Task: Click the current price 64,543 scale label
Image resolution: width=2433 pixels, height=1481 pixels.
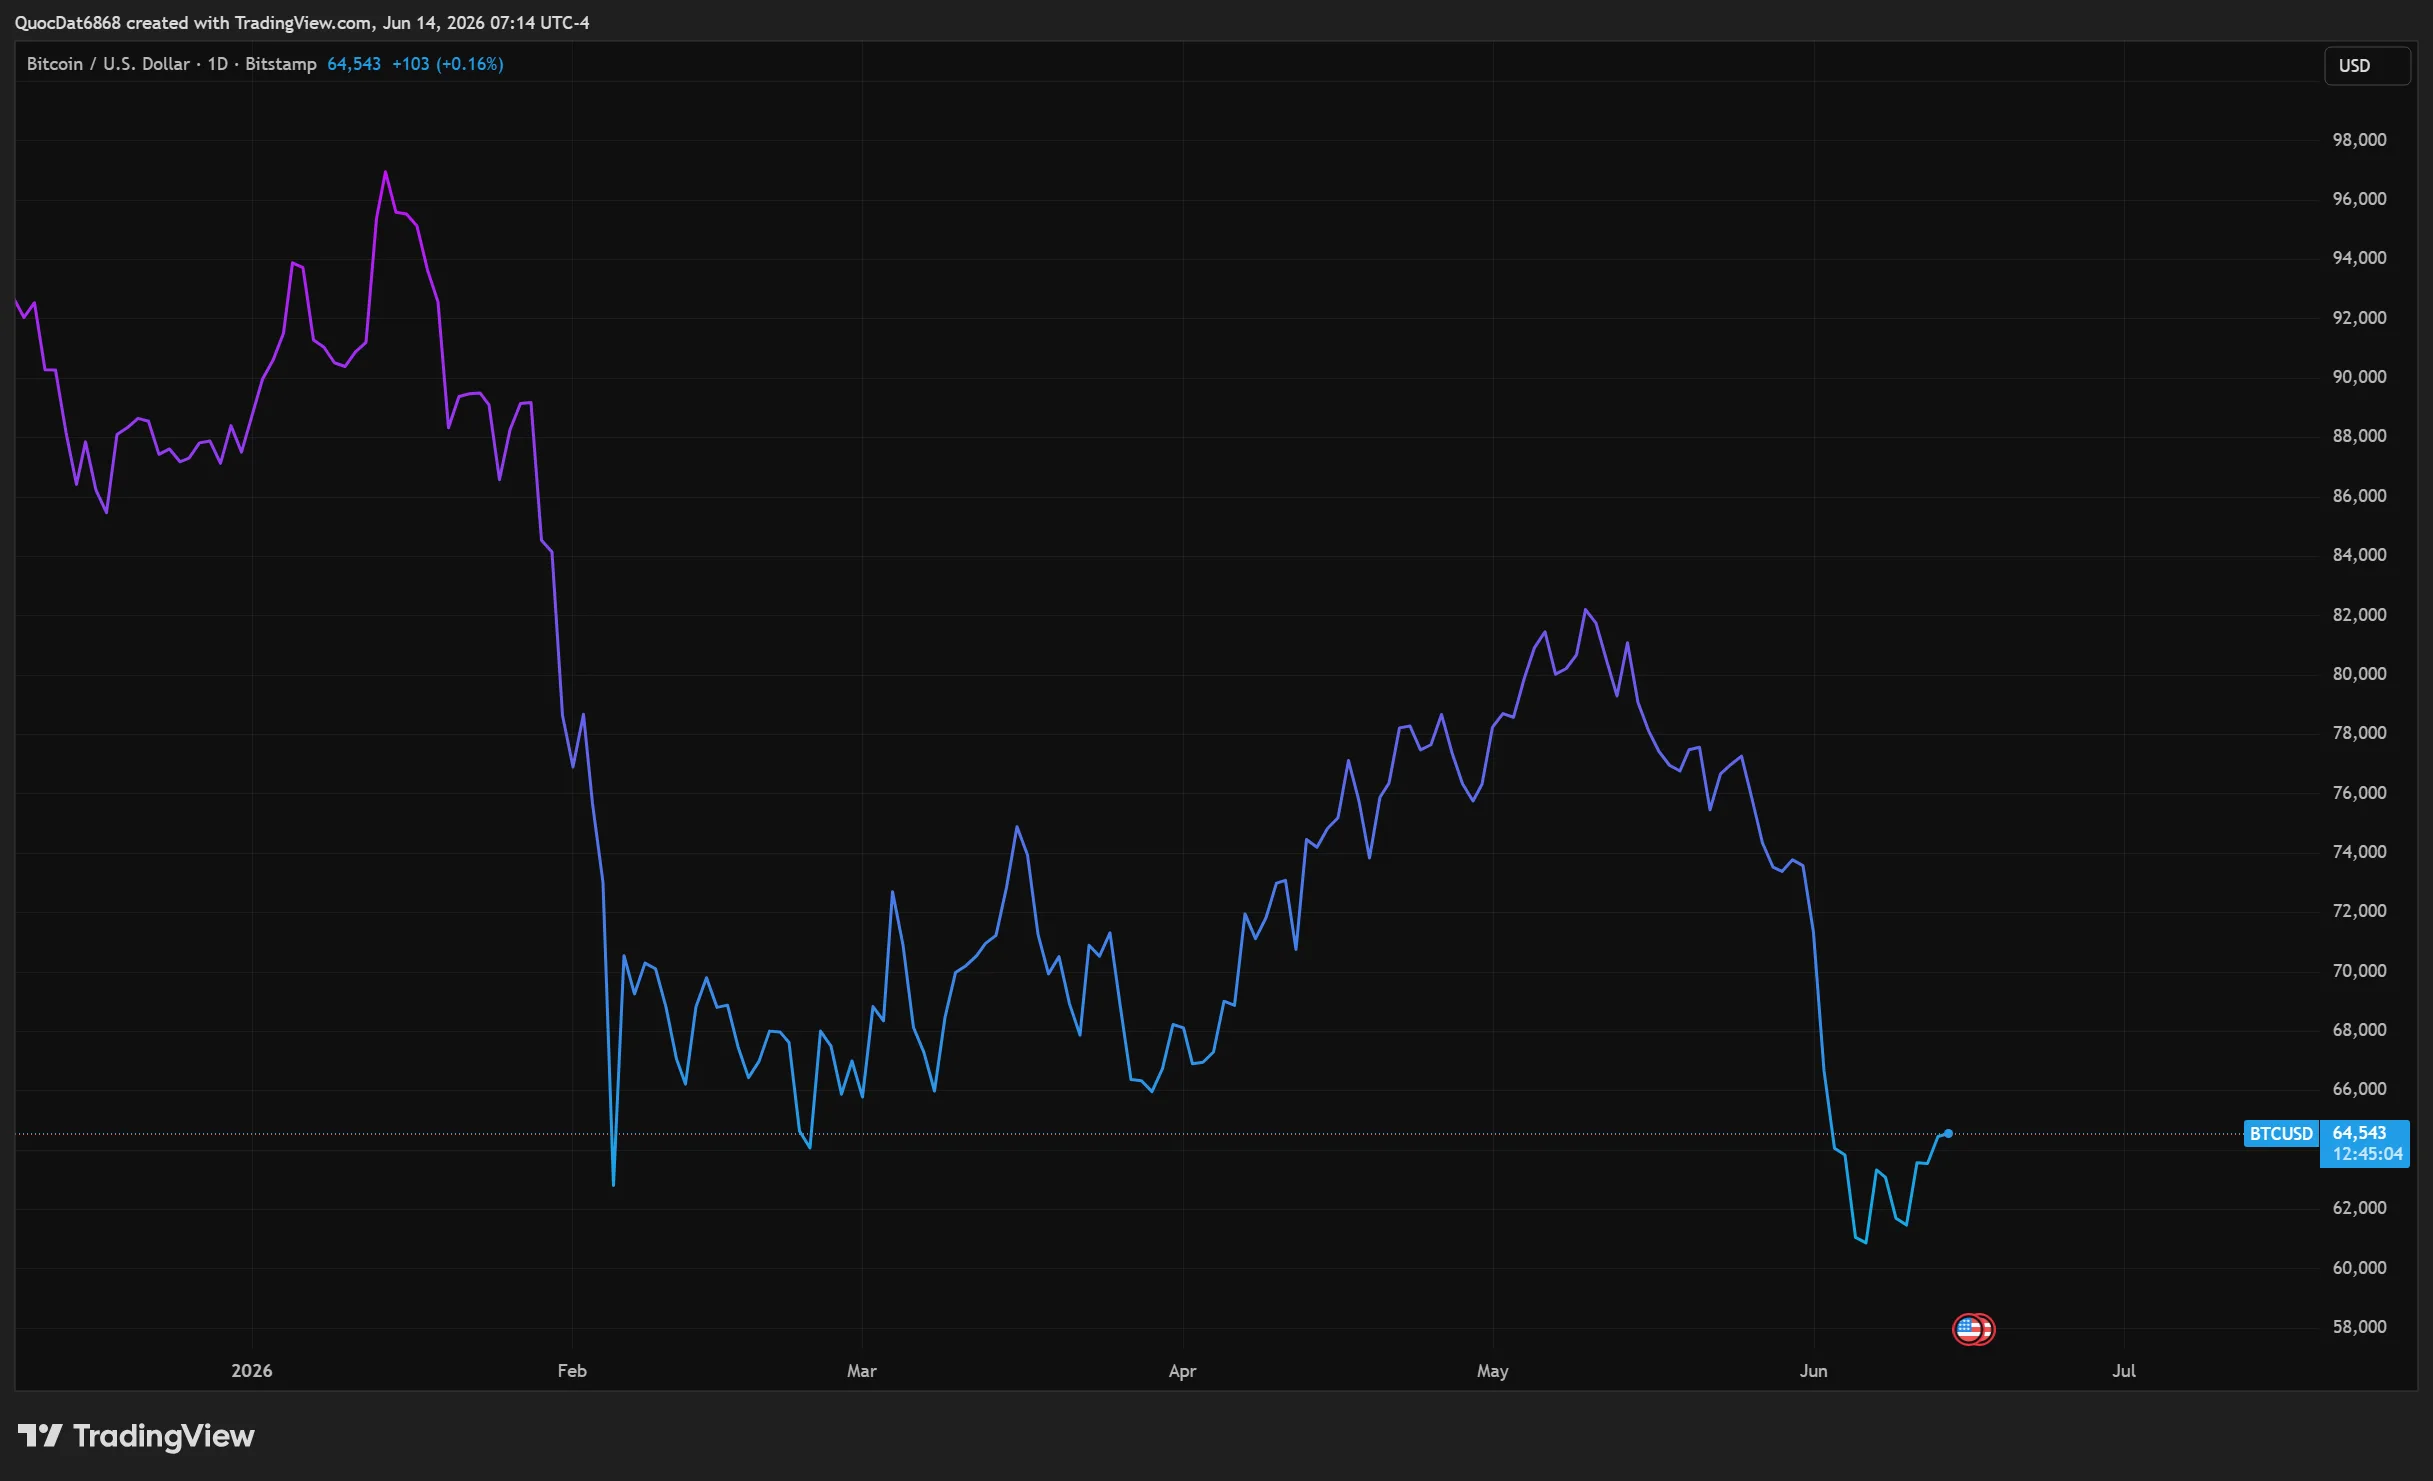Action: pyautogui.click(x=2359, y=1133)
